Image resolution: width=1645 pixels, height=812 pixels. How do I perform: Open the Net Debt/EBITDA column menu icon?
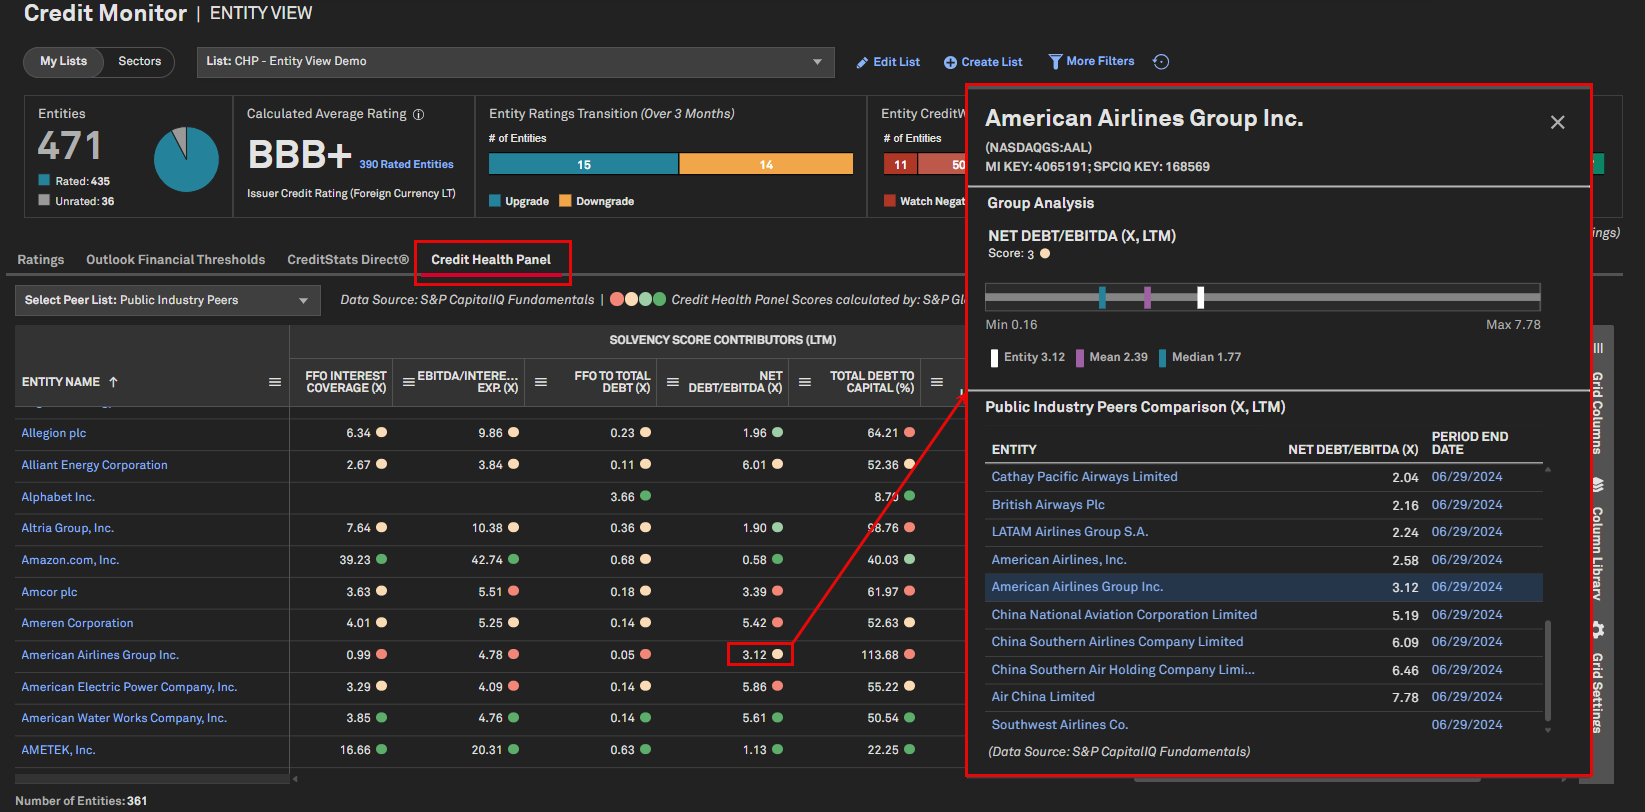pyautogui.click(x=673, y=382)
